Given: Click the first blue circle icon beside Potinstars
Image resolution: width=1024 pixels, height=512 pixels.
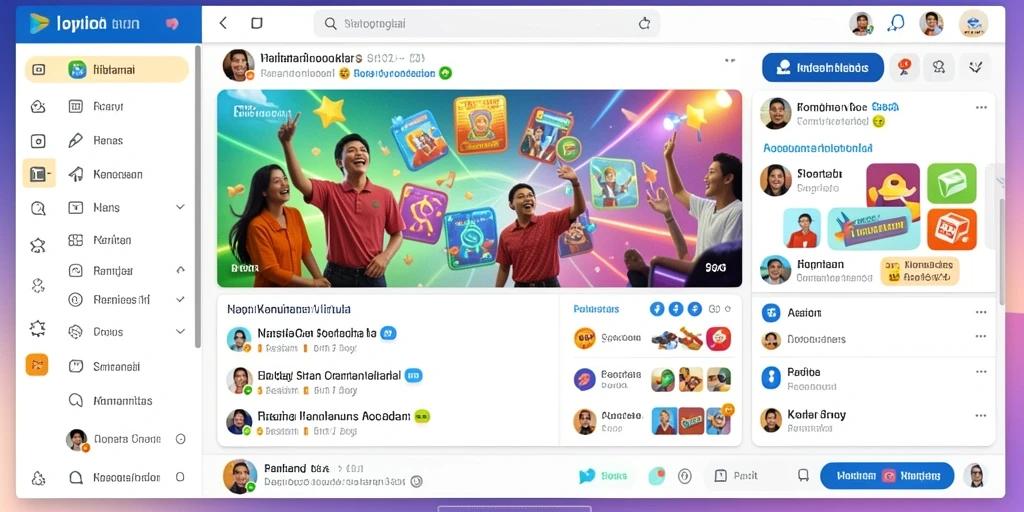Looking at the screenshot, I should point(657,309).
